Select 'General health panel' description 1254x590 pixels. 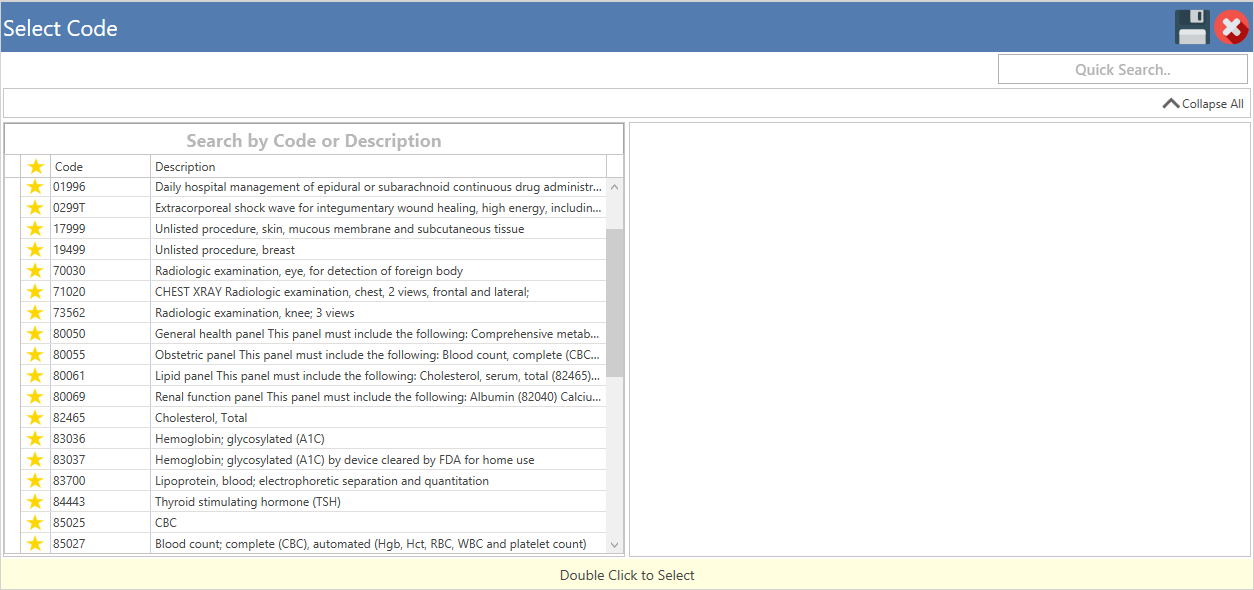(378, 334)
